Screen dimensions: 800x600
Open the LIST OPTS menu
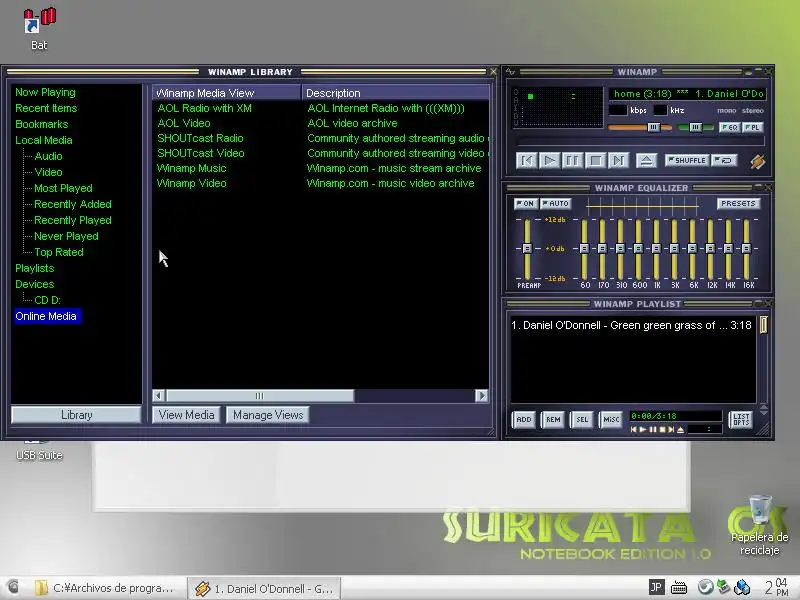pyautogui.click(x=741, y=420)
